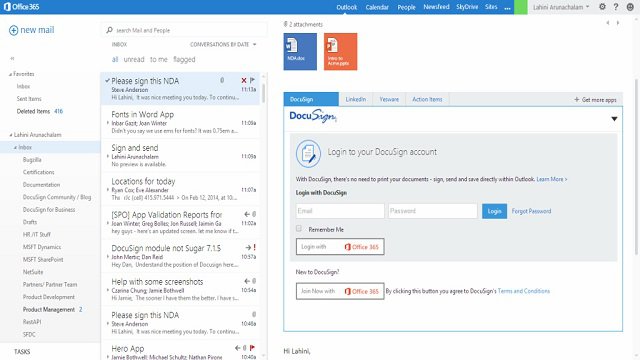
Task: Open the more apps ellipsis in top bar
Action: [507, 7]
